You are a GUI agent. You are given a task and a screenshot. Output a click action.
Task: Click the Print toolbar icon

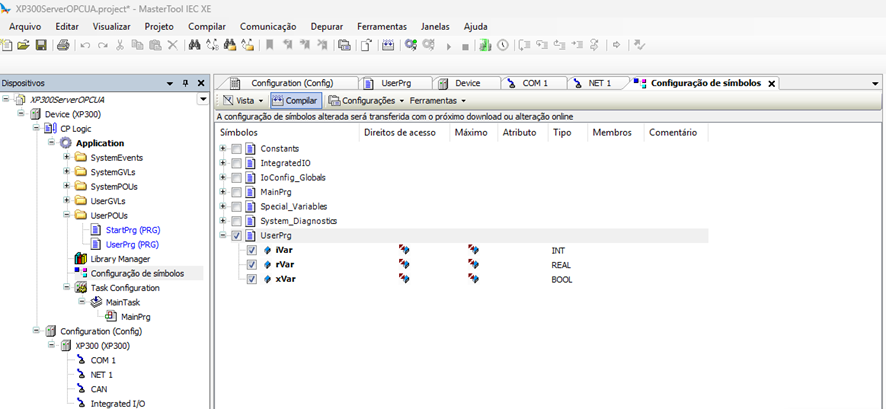63,45
